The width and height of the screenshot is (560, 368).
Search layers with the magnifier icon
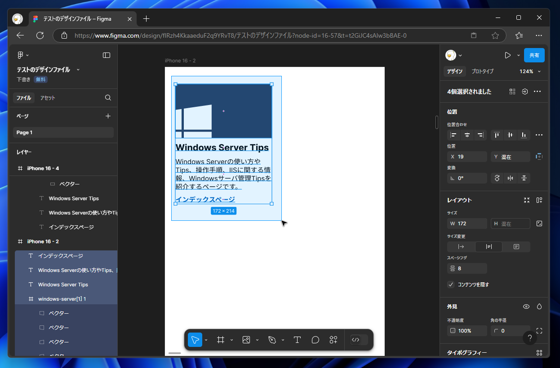click(108, 98)
